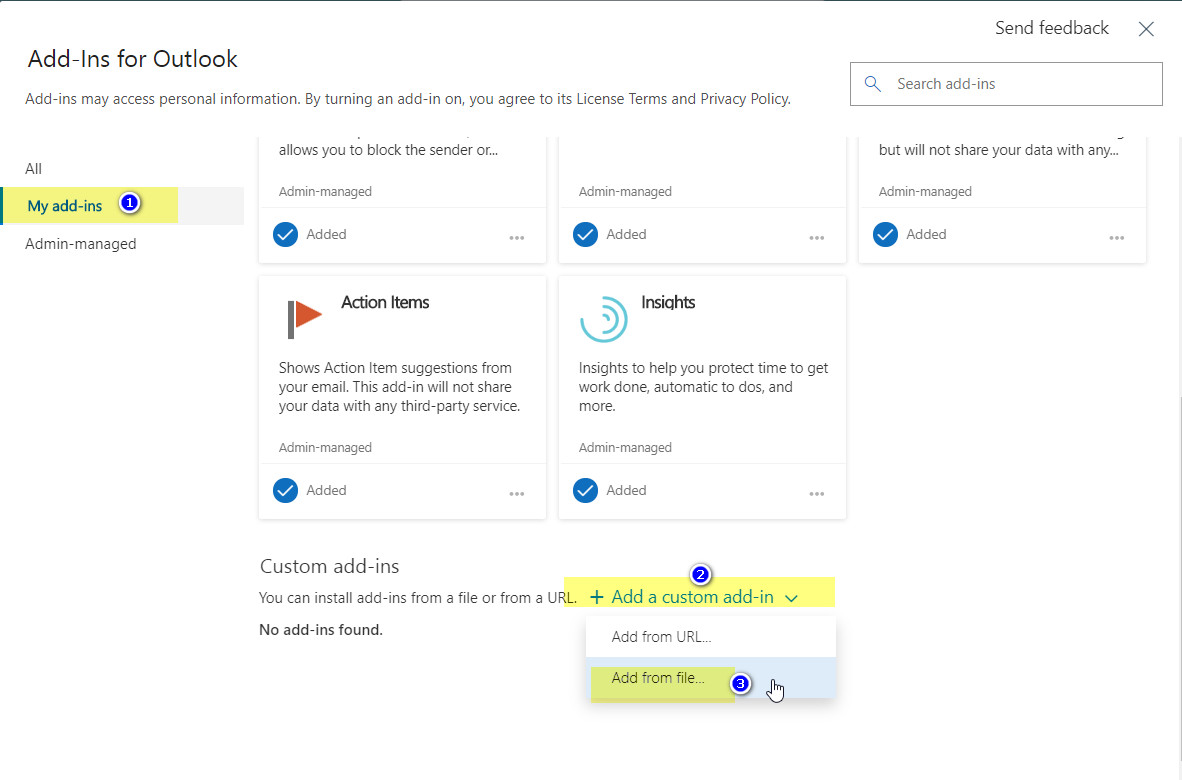Open the Admin-managed category

81,244
